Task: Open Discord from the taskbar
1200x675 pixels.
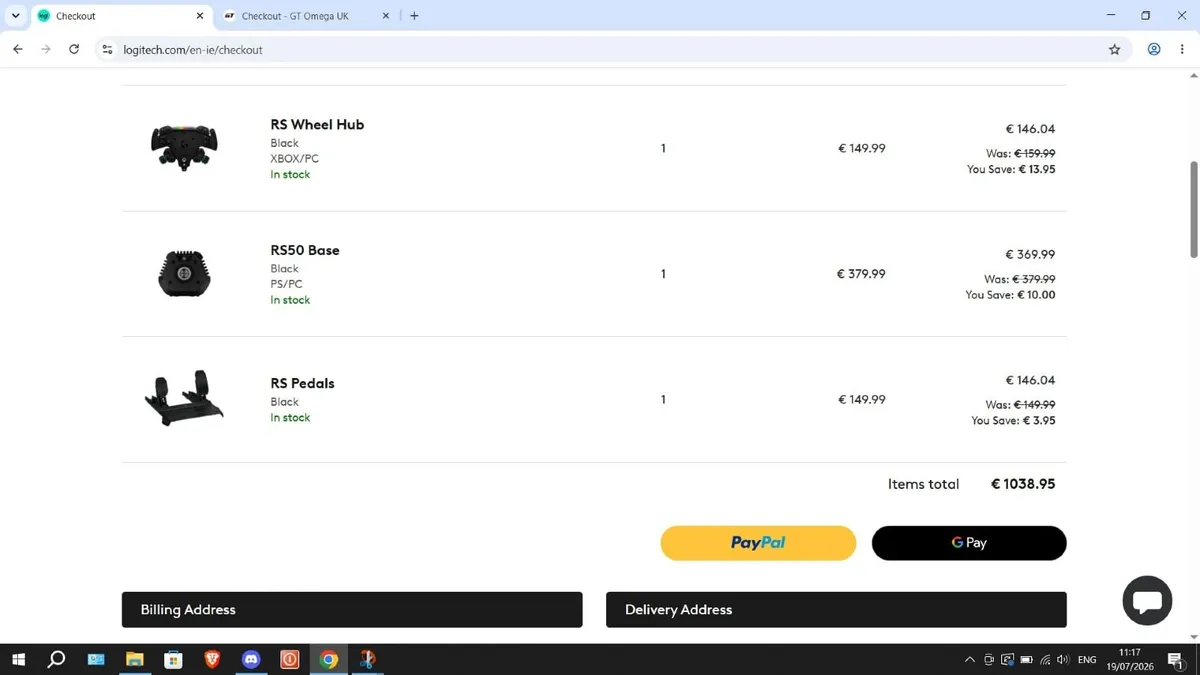Action: (251, 659)
